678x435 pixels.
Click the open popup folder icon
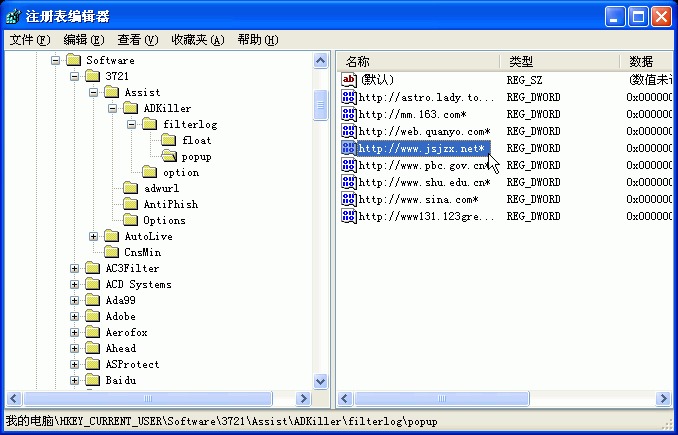[169, 156]
